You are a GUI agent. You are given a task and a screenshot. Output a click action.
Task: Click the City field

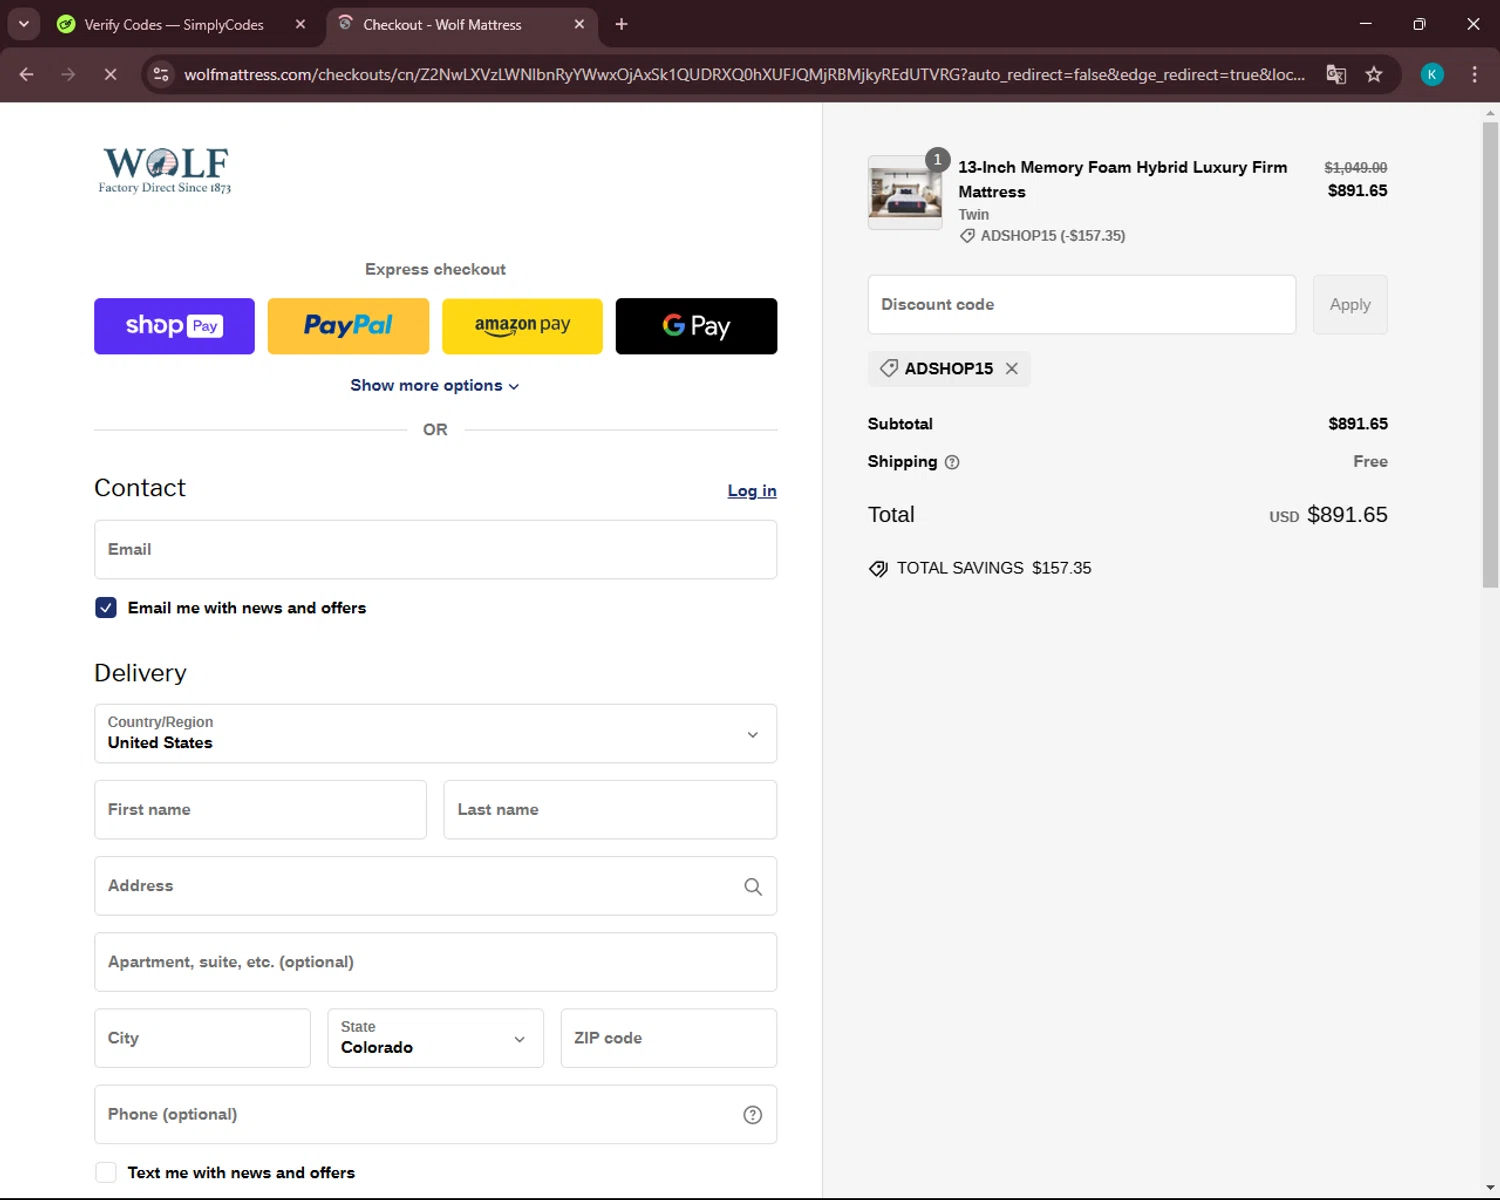[x=202, y=1038]
